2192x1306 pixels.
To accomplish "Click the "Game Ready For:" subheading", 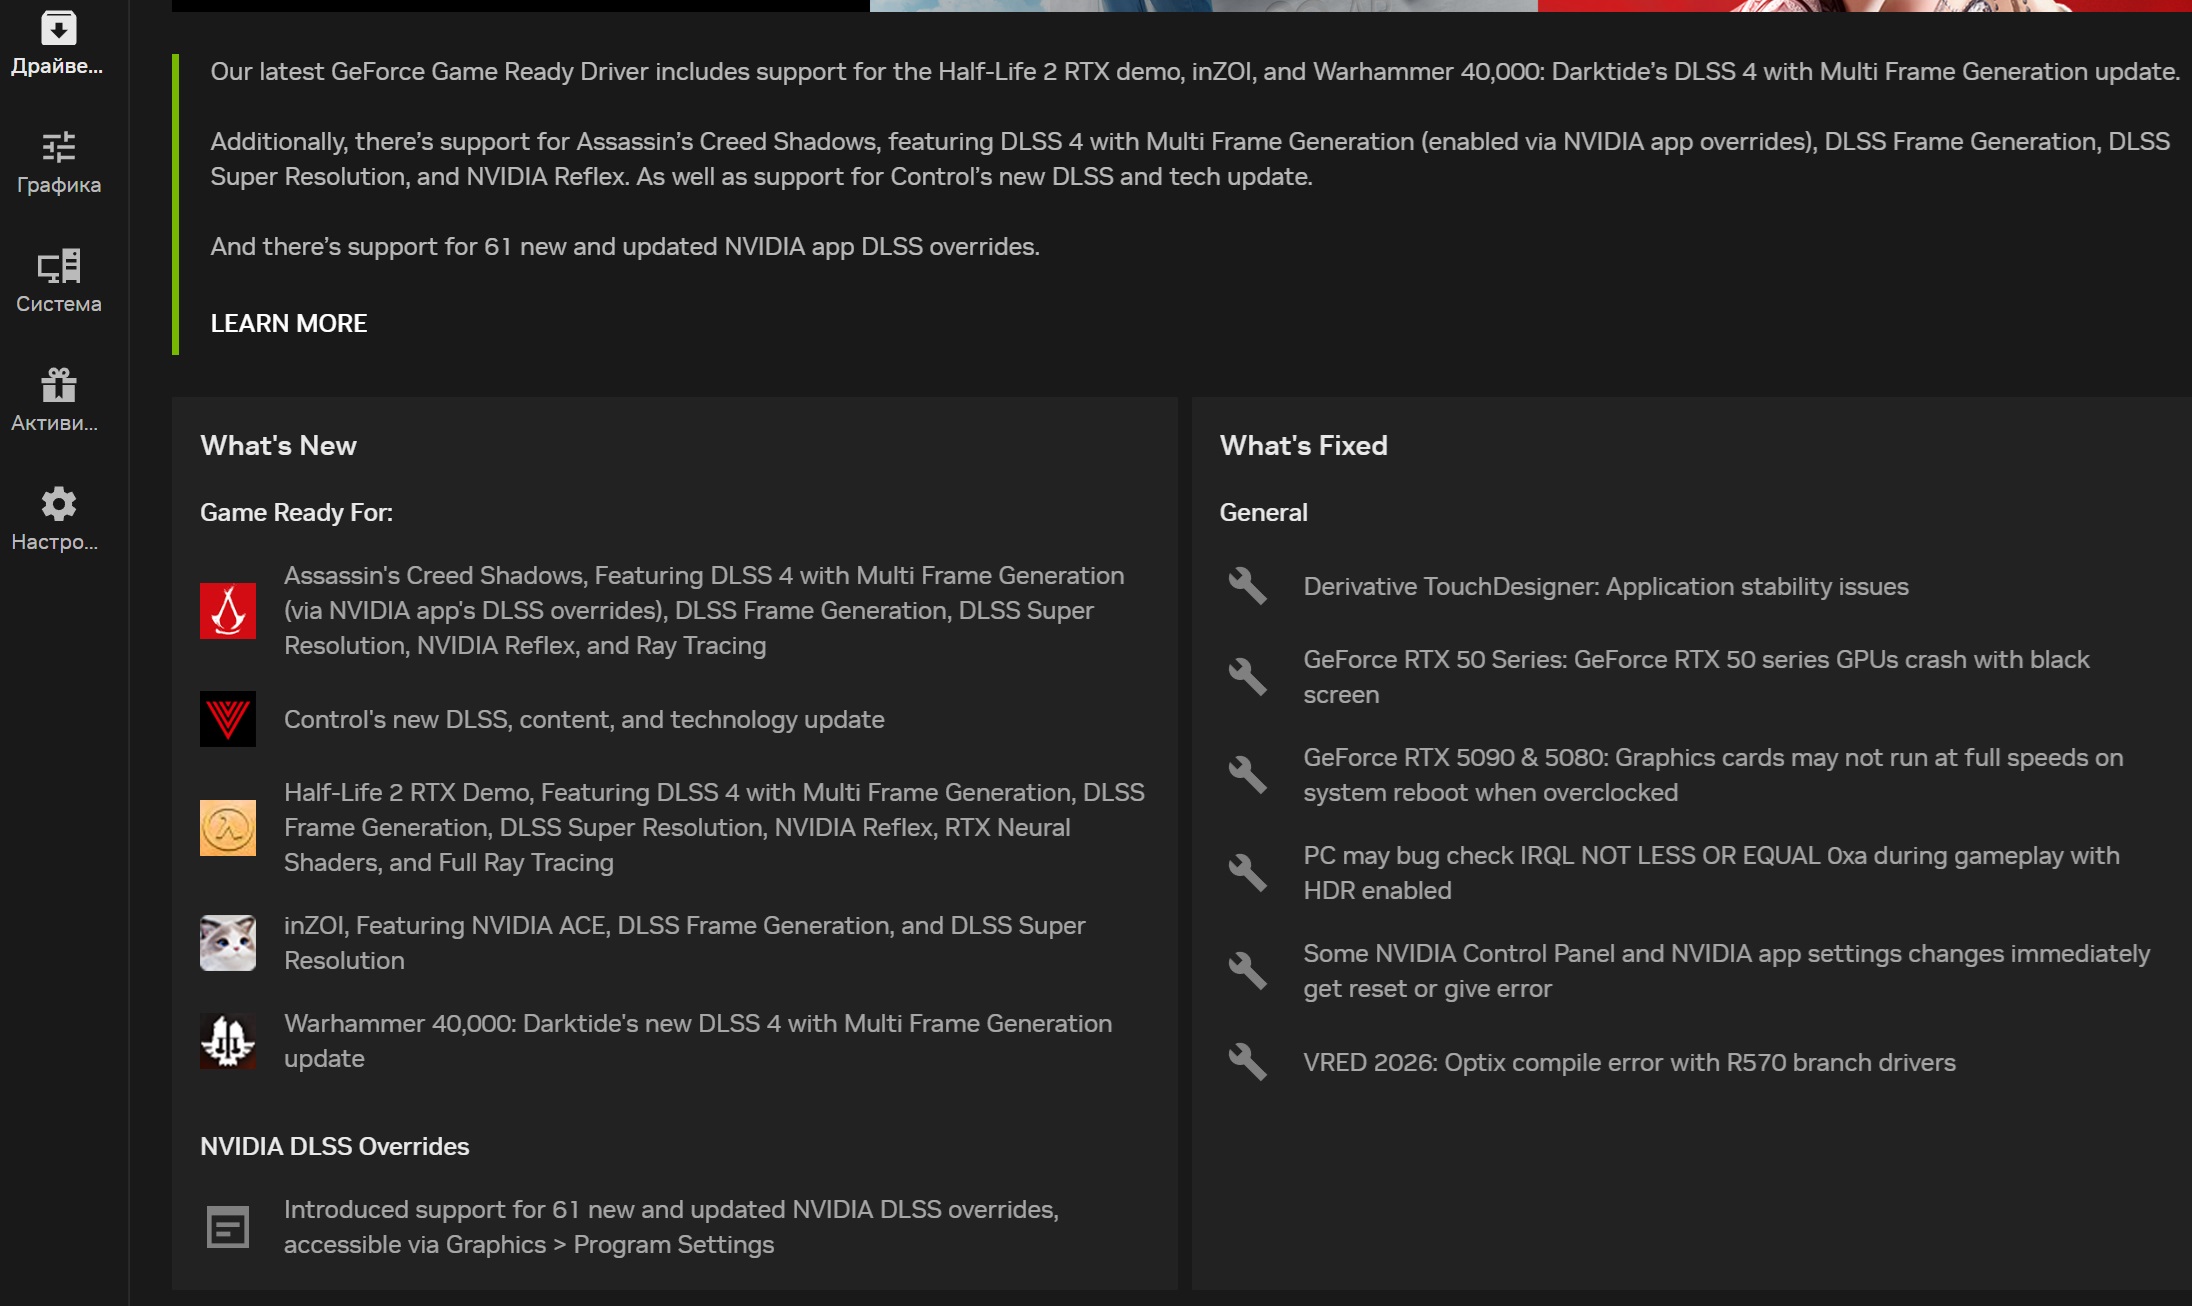I will [296, 513].
